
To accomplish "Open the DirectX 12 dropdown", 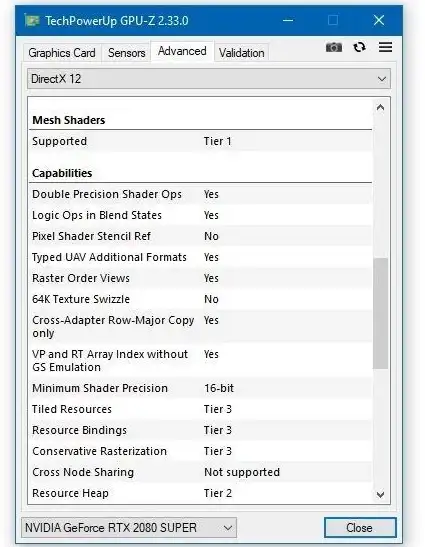I will click(x=209, y=78).
